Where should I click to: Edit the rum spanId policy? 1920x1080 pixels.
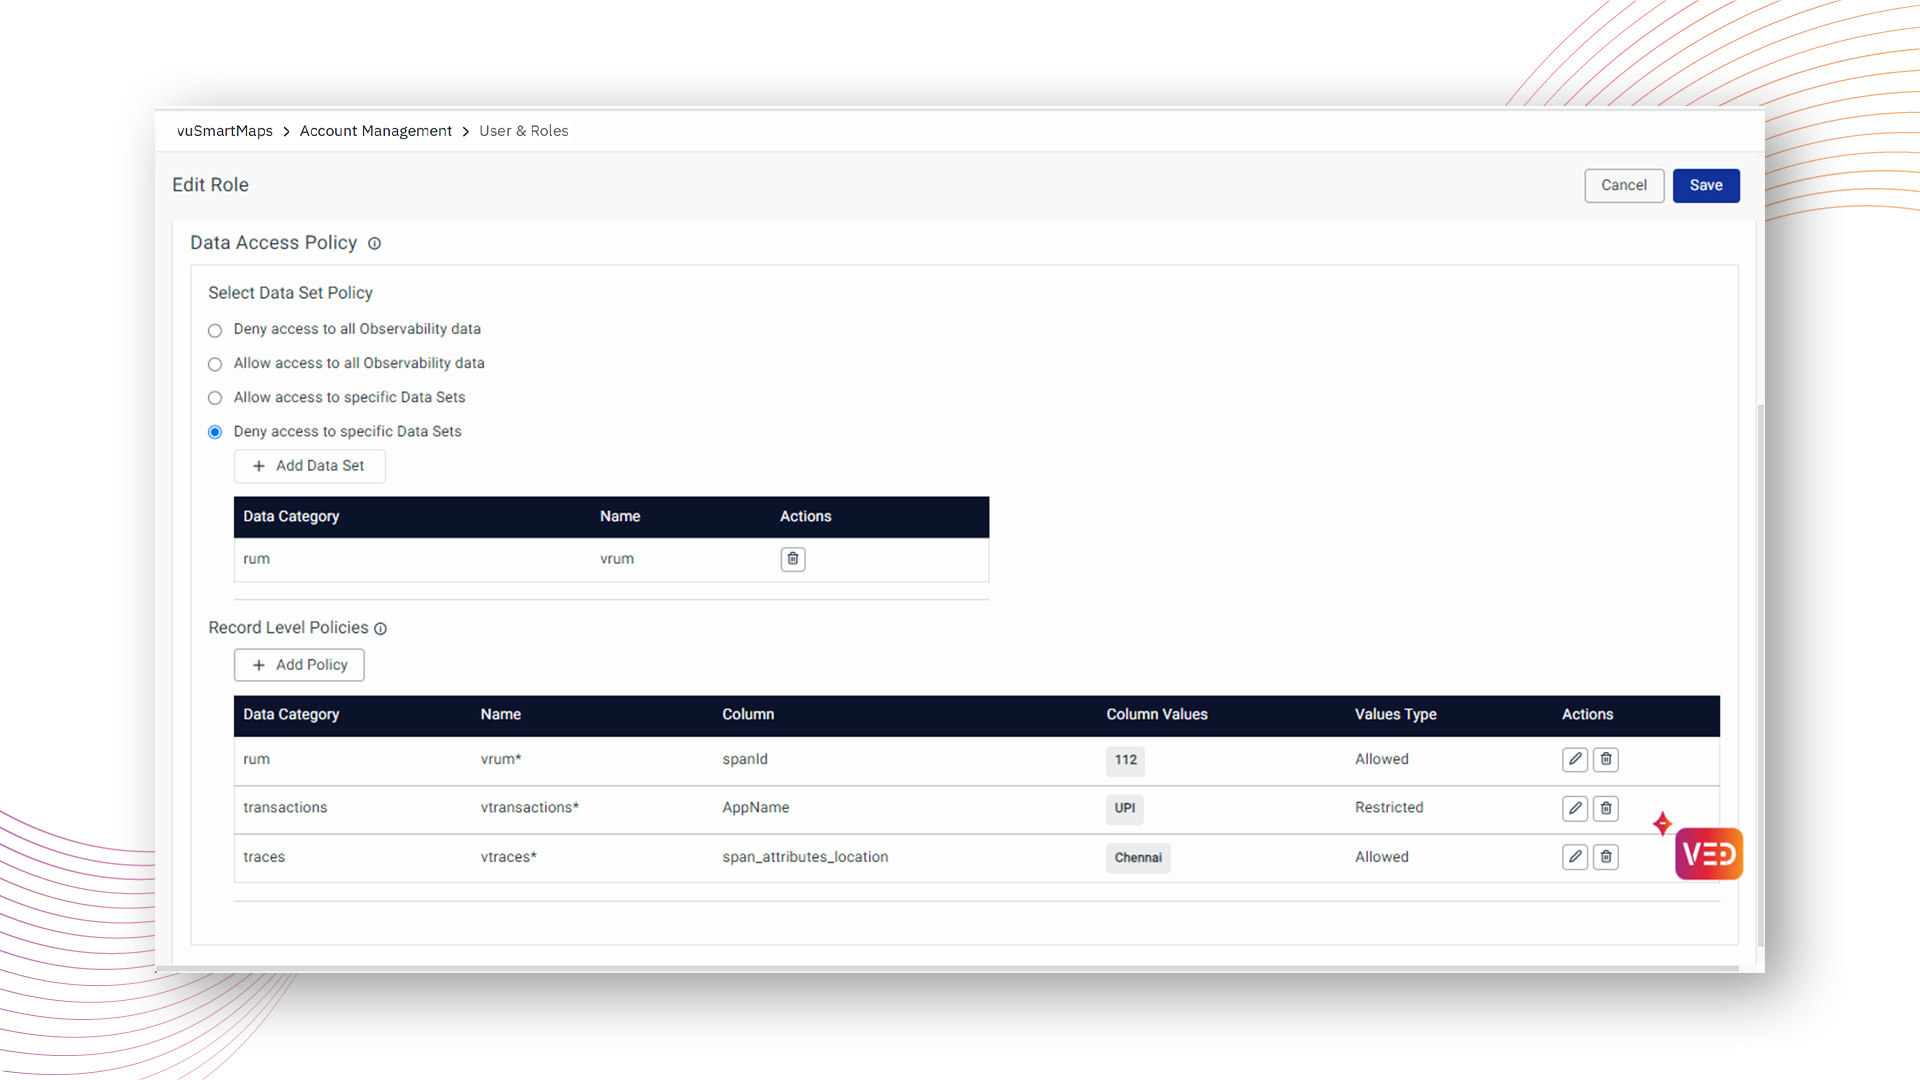tap(1574, 760)
